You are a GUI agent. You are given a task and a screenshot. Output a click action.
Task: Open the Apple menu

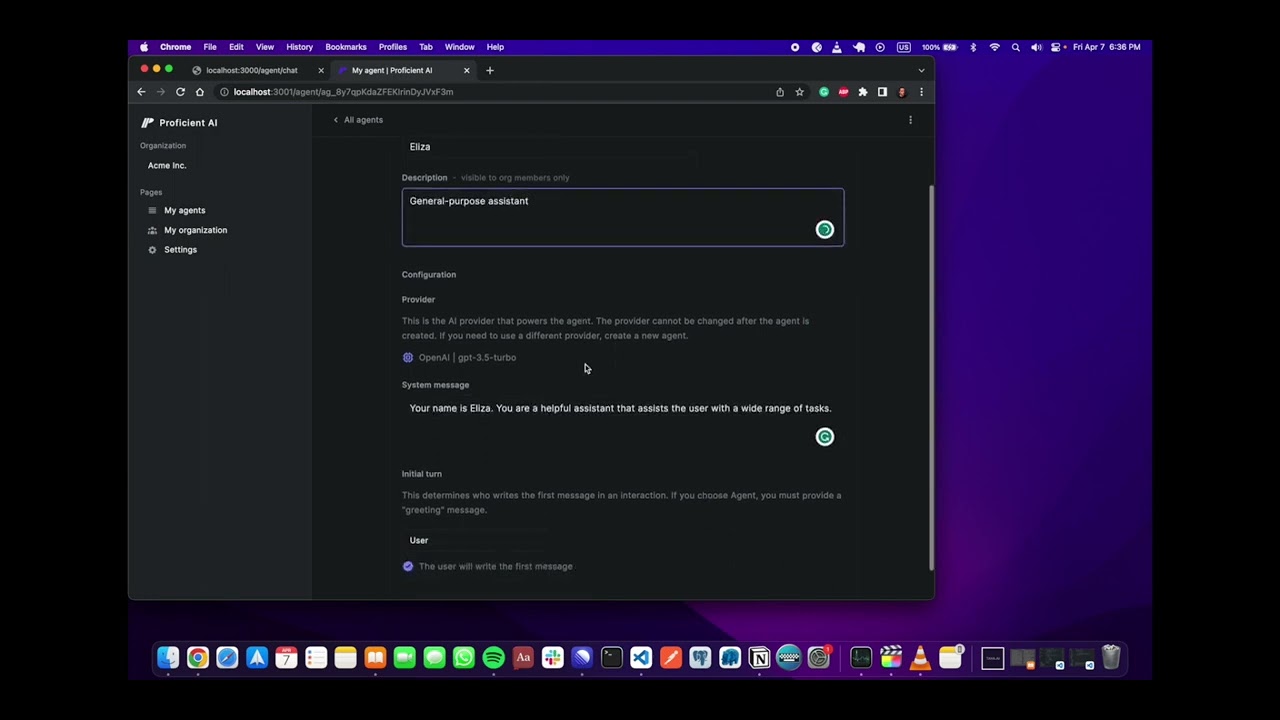(144, 47)
